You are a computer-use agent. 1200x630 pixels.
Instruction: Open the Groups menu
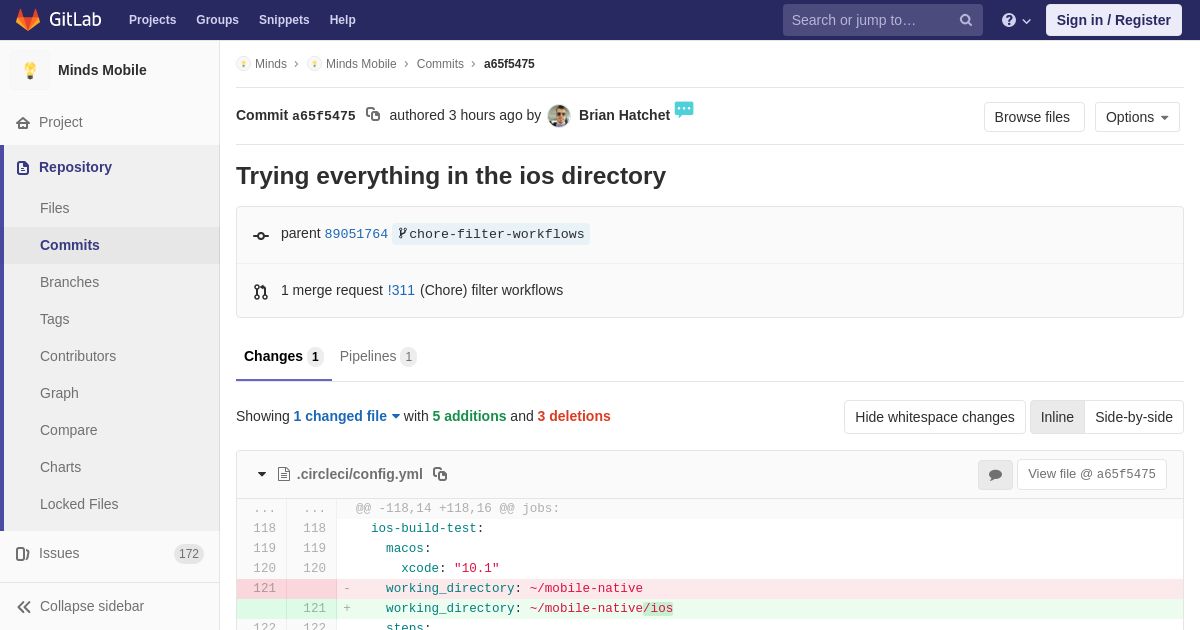[x=217, y=20]
